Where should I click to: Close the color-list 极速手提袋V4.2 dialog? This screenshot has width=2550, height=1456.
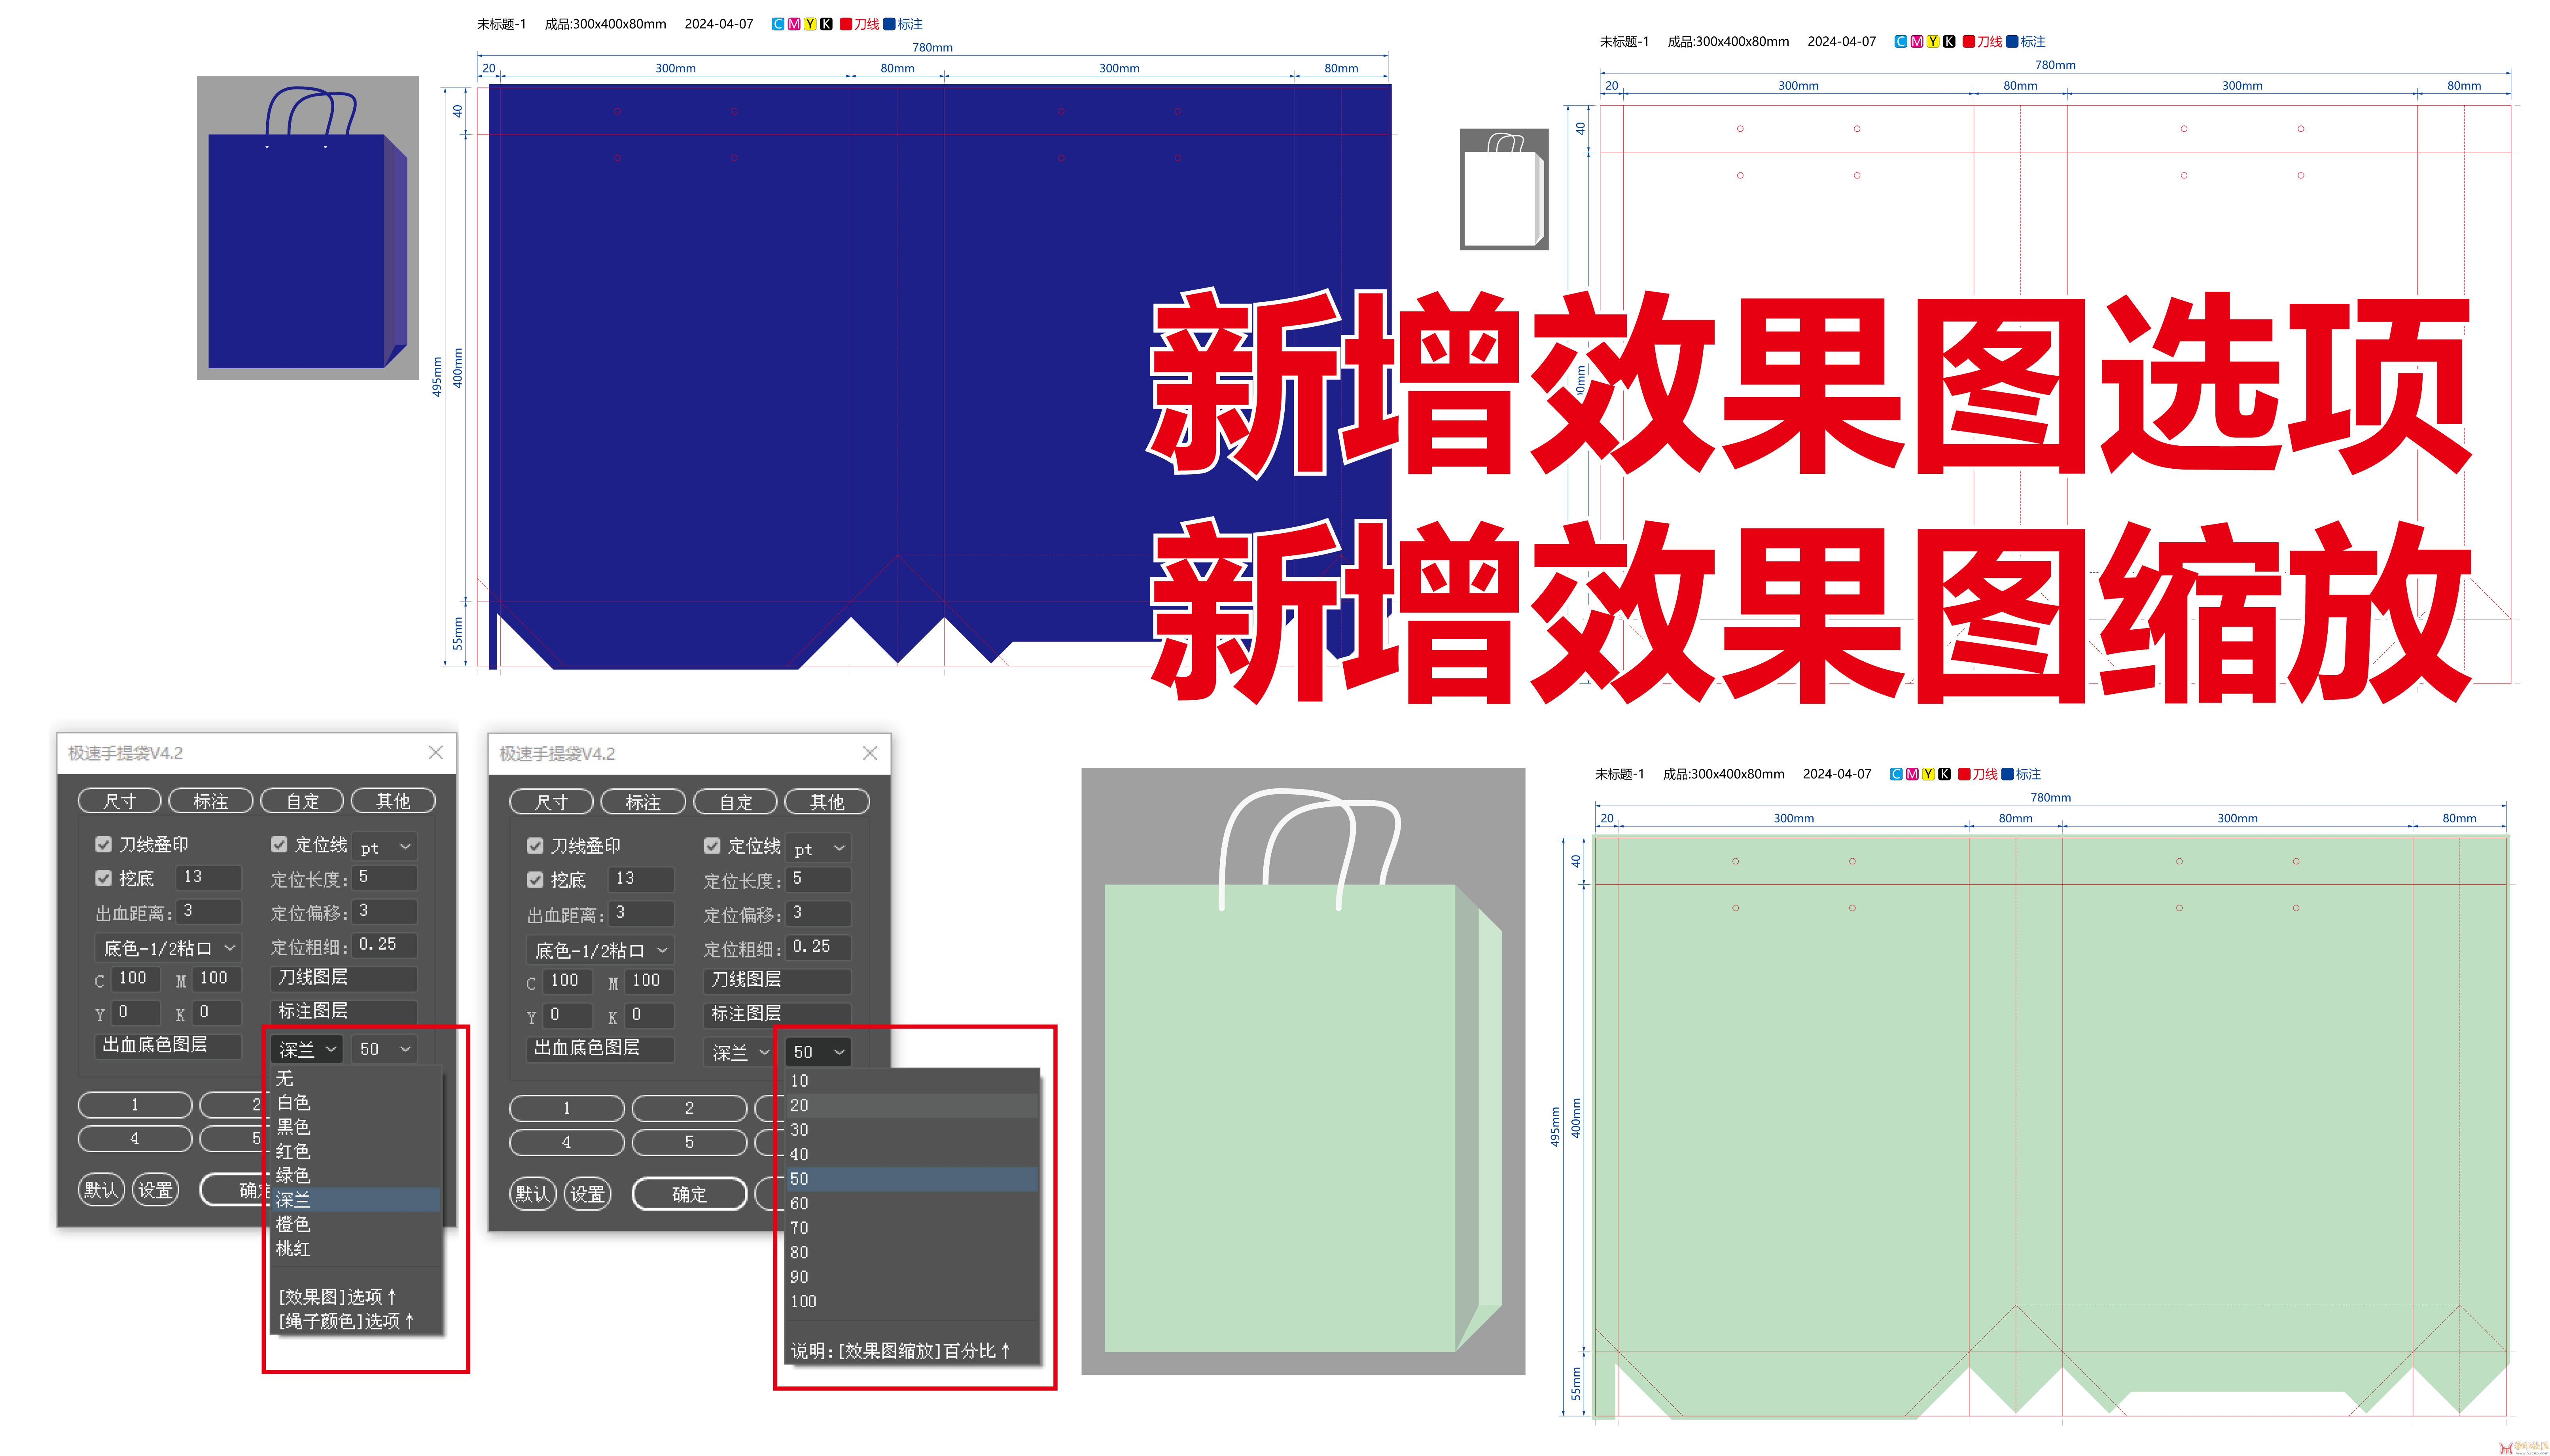436,752
